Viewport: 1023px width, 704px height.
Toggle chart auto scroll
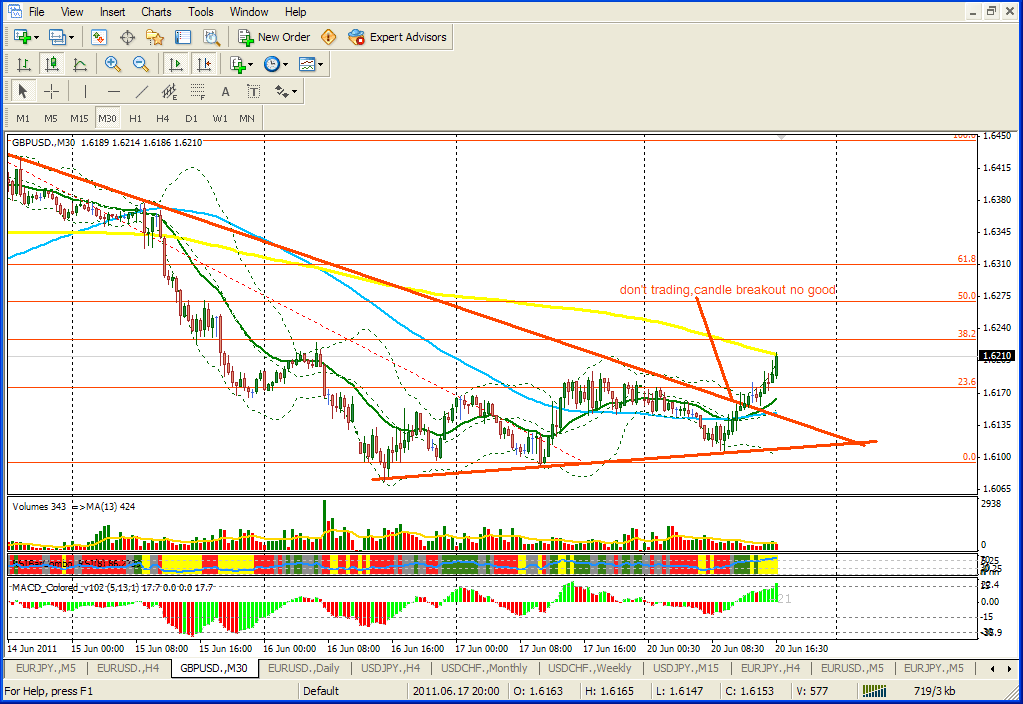tap(176, 64)
